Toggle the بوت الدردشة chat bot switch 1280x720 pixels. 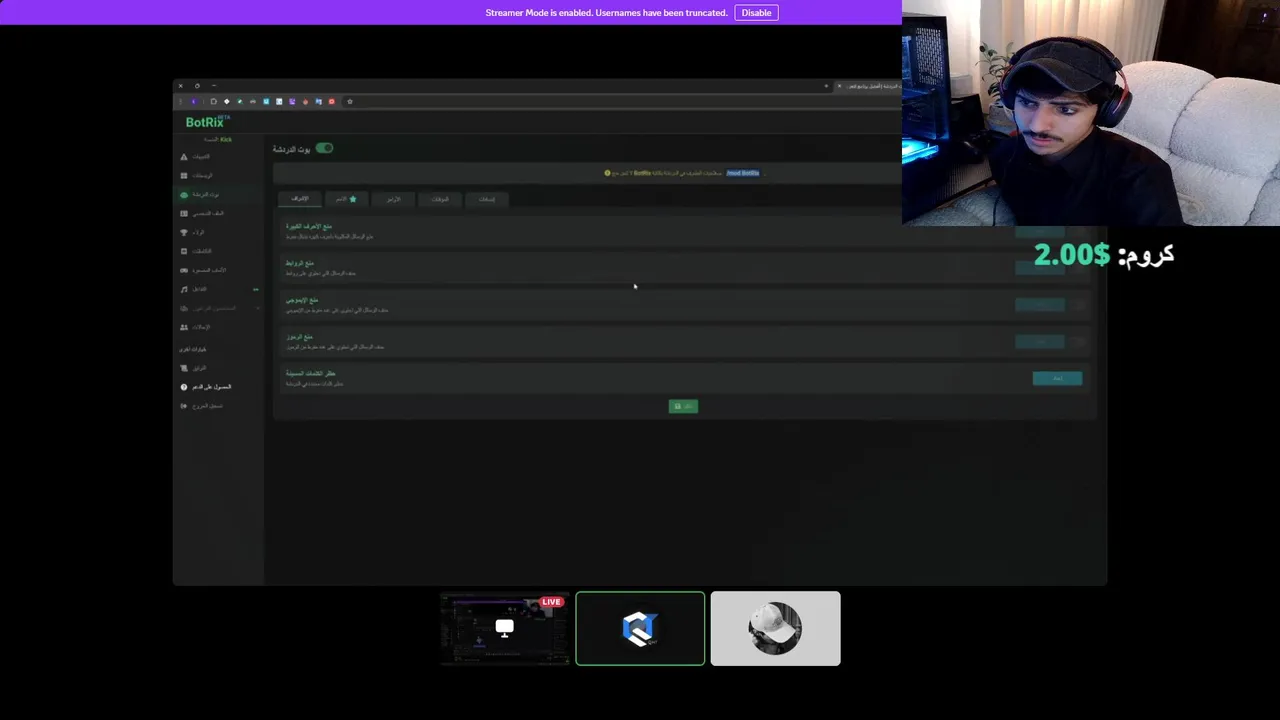324,148
